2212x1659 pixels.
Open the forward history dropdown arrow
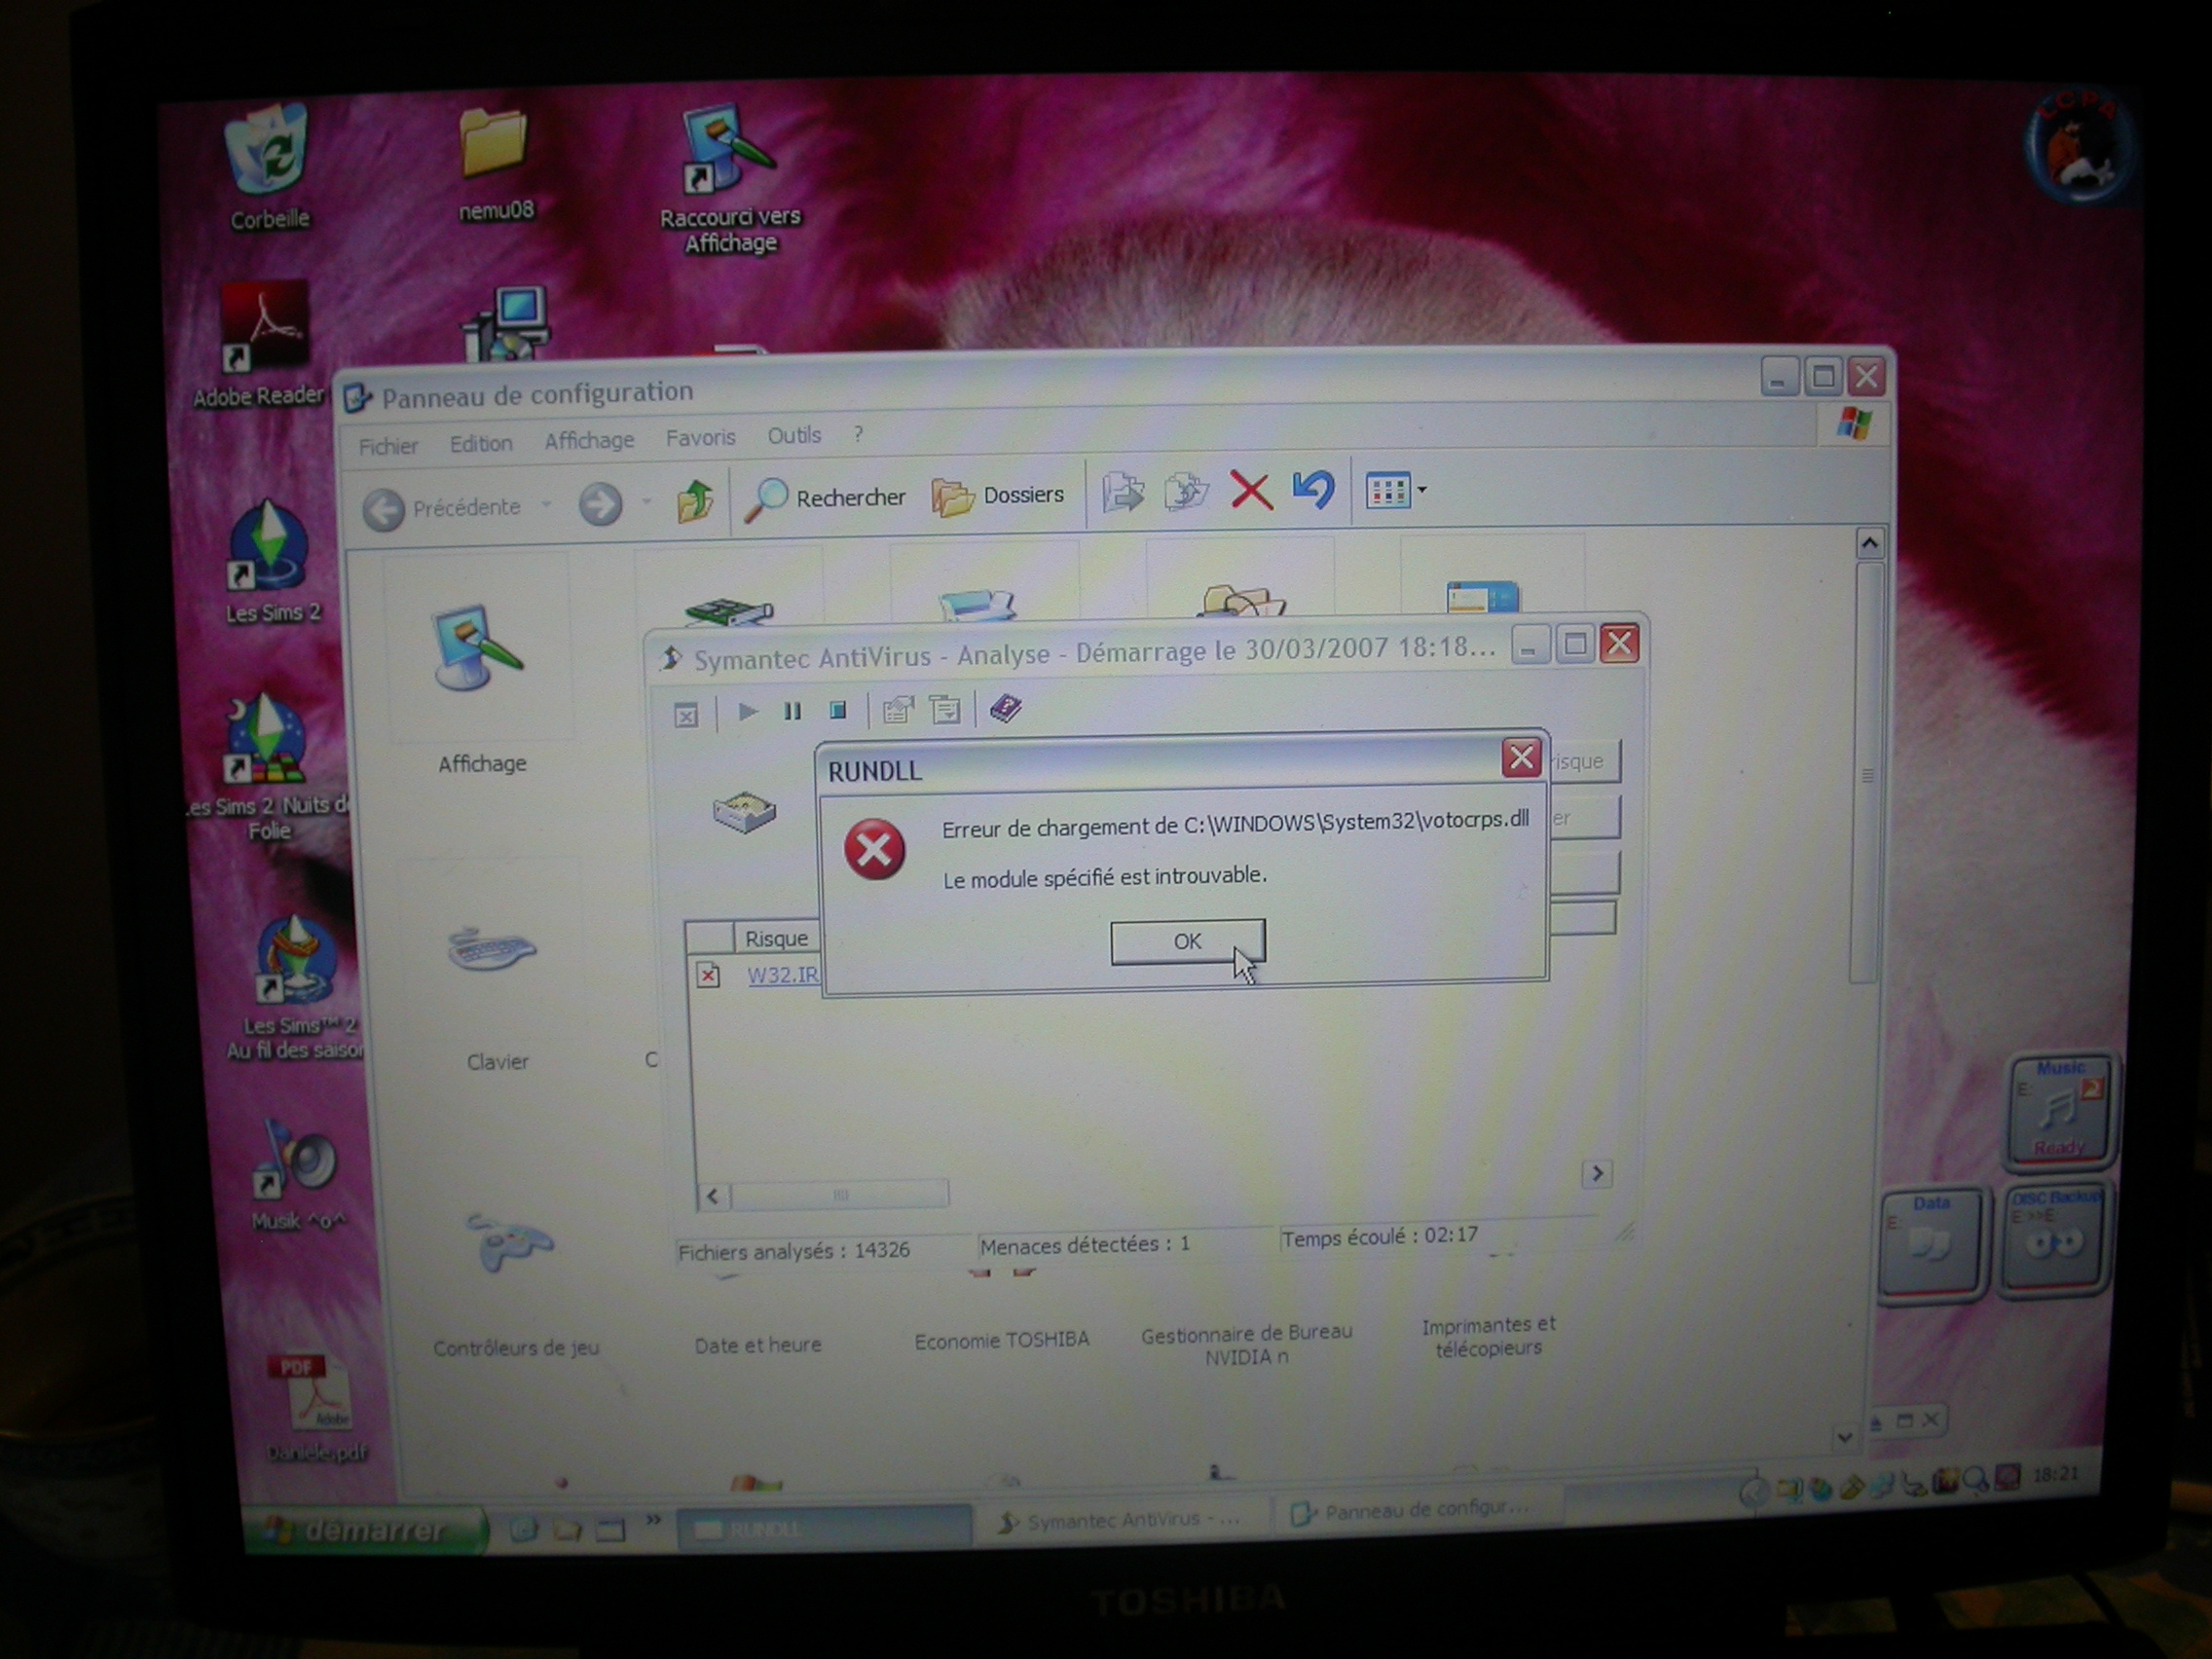[x=647, y=502]
